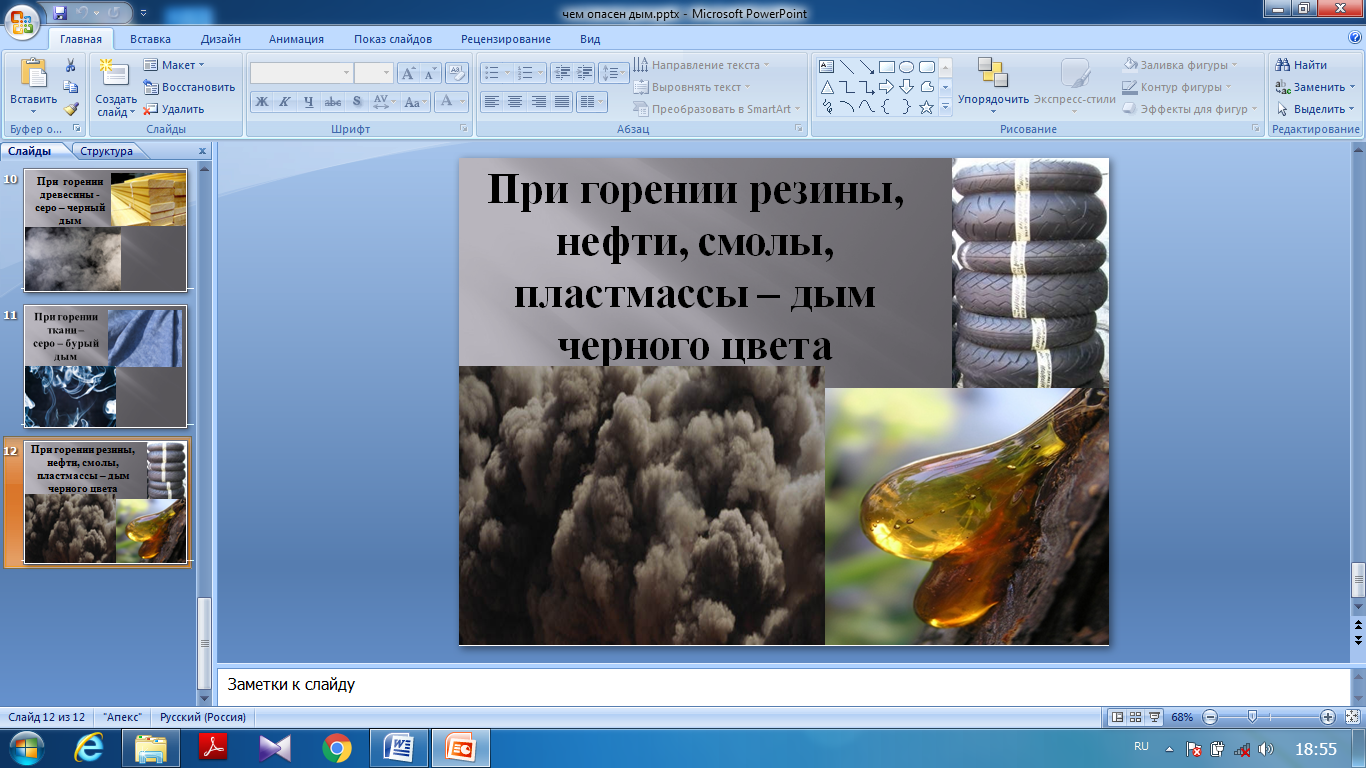The height and width of the screenshot is (768, 1366).
Task: Click the zoom in plus button
Action: [1328, 717]
